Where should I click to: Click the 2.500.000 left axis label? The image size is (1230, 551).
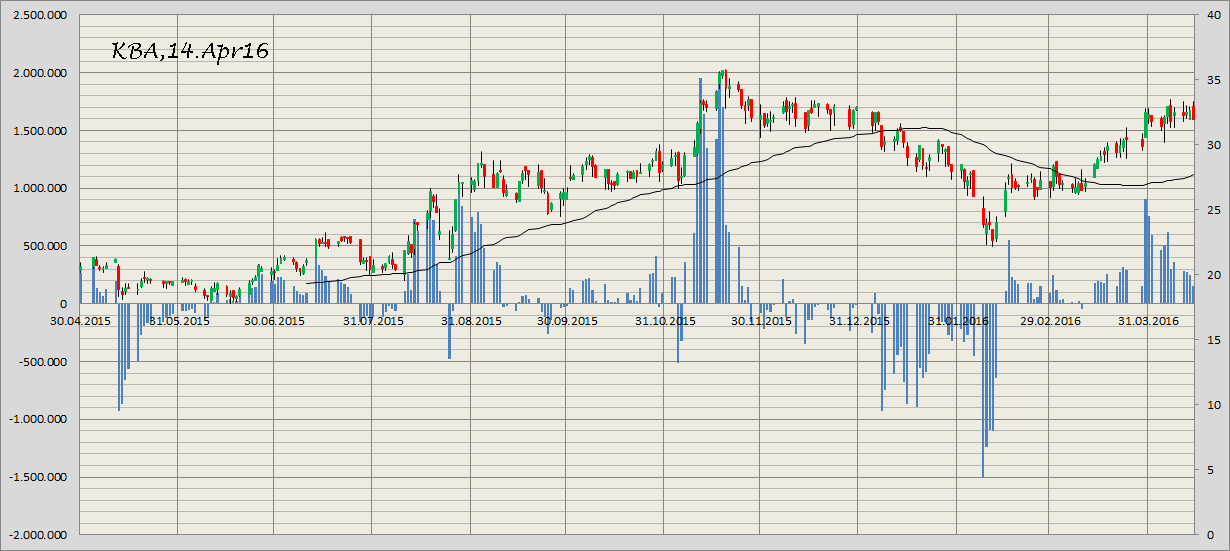tap(40, 15)
